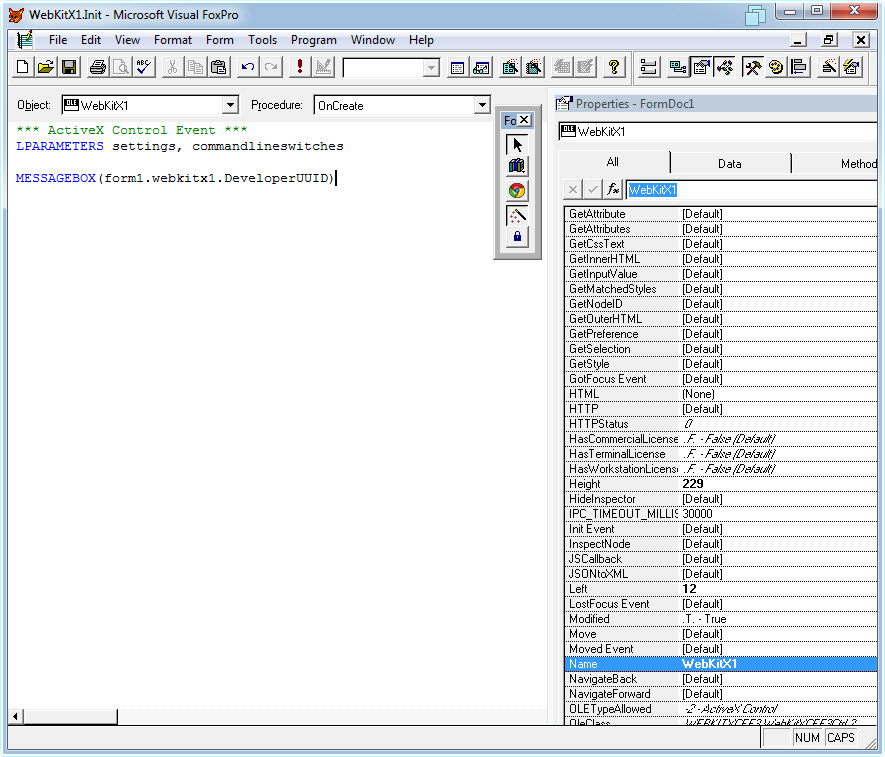Click the View Classes books icon
The image size is (885, 757).
point(517,167)
